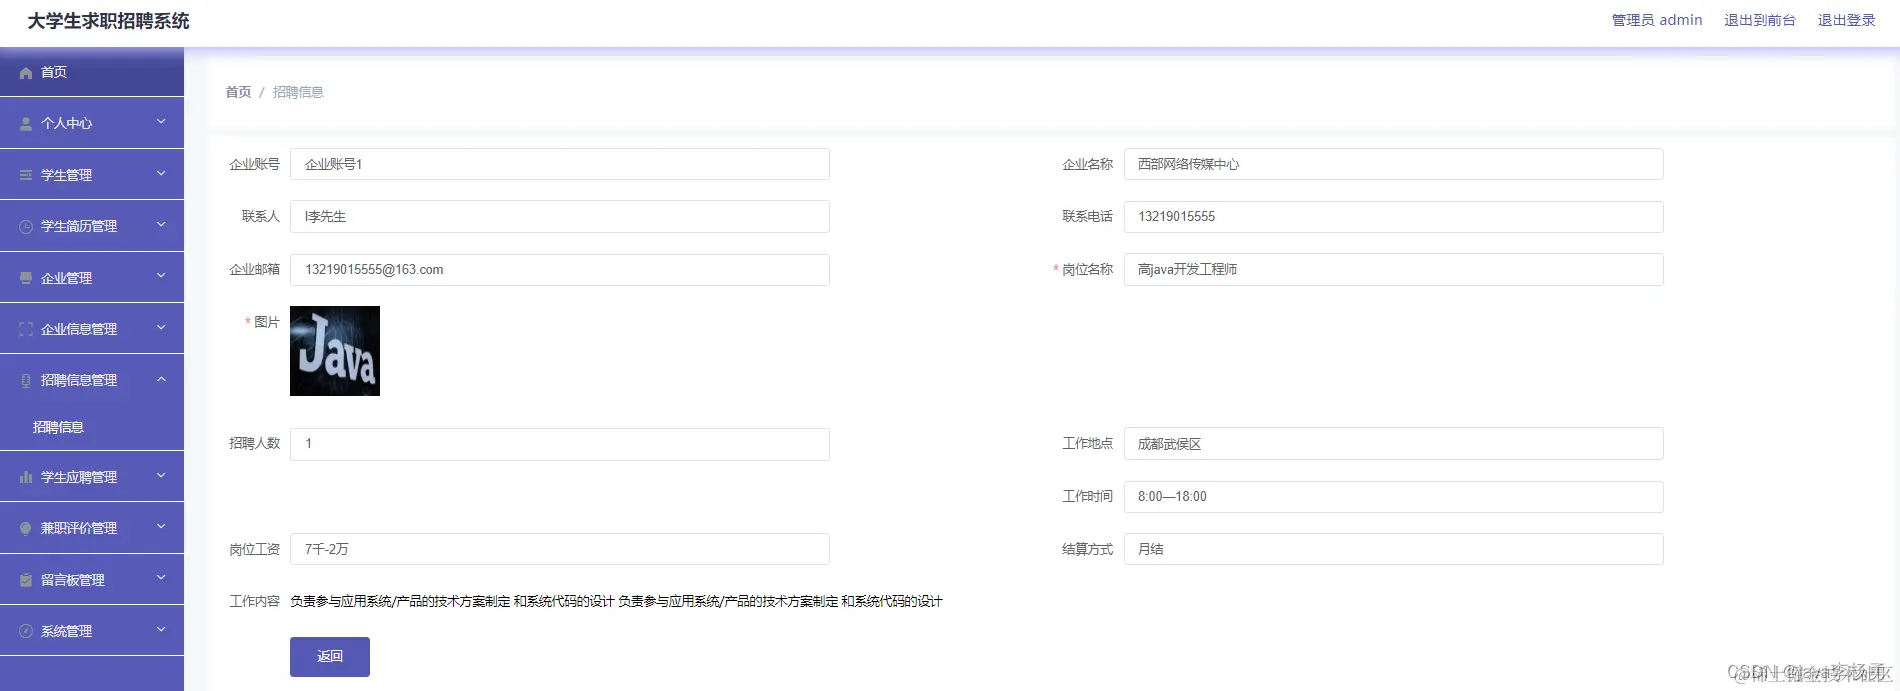Open the 学生管理 menu item
The image size is (1900, 691).
(92, 175)
